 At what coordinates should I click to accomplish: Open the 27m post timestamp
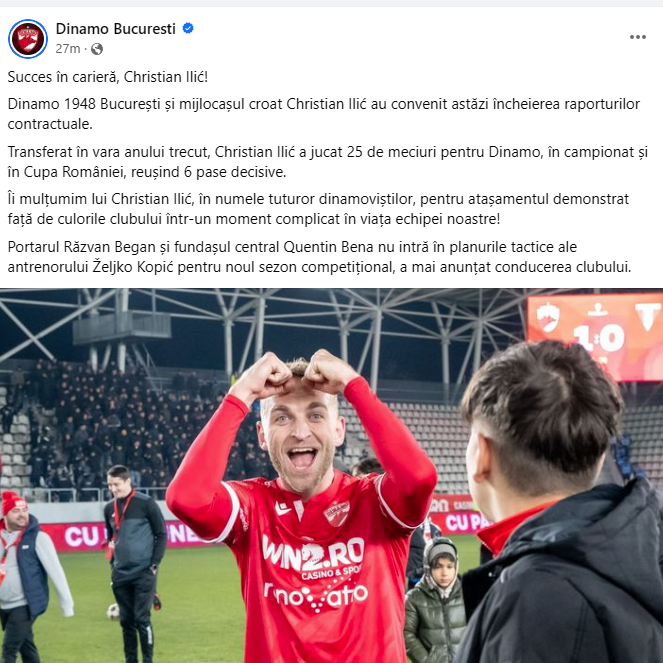pos(68,49)
